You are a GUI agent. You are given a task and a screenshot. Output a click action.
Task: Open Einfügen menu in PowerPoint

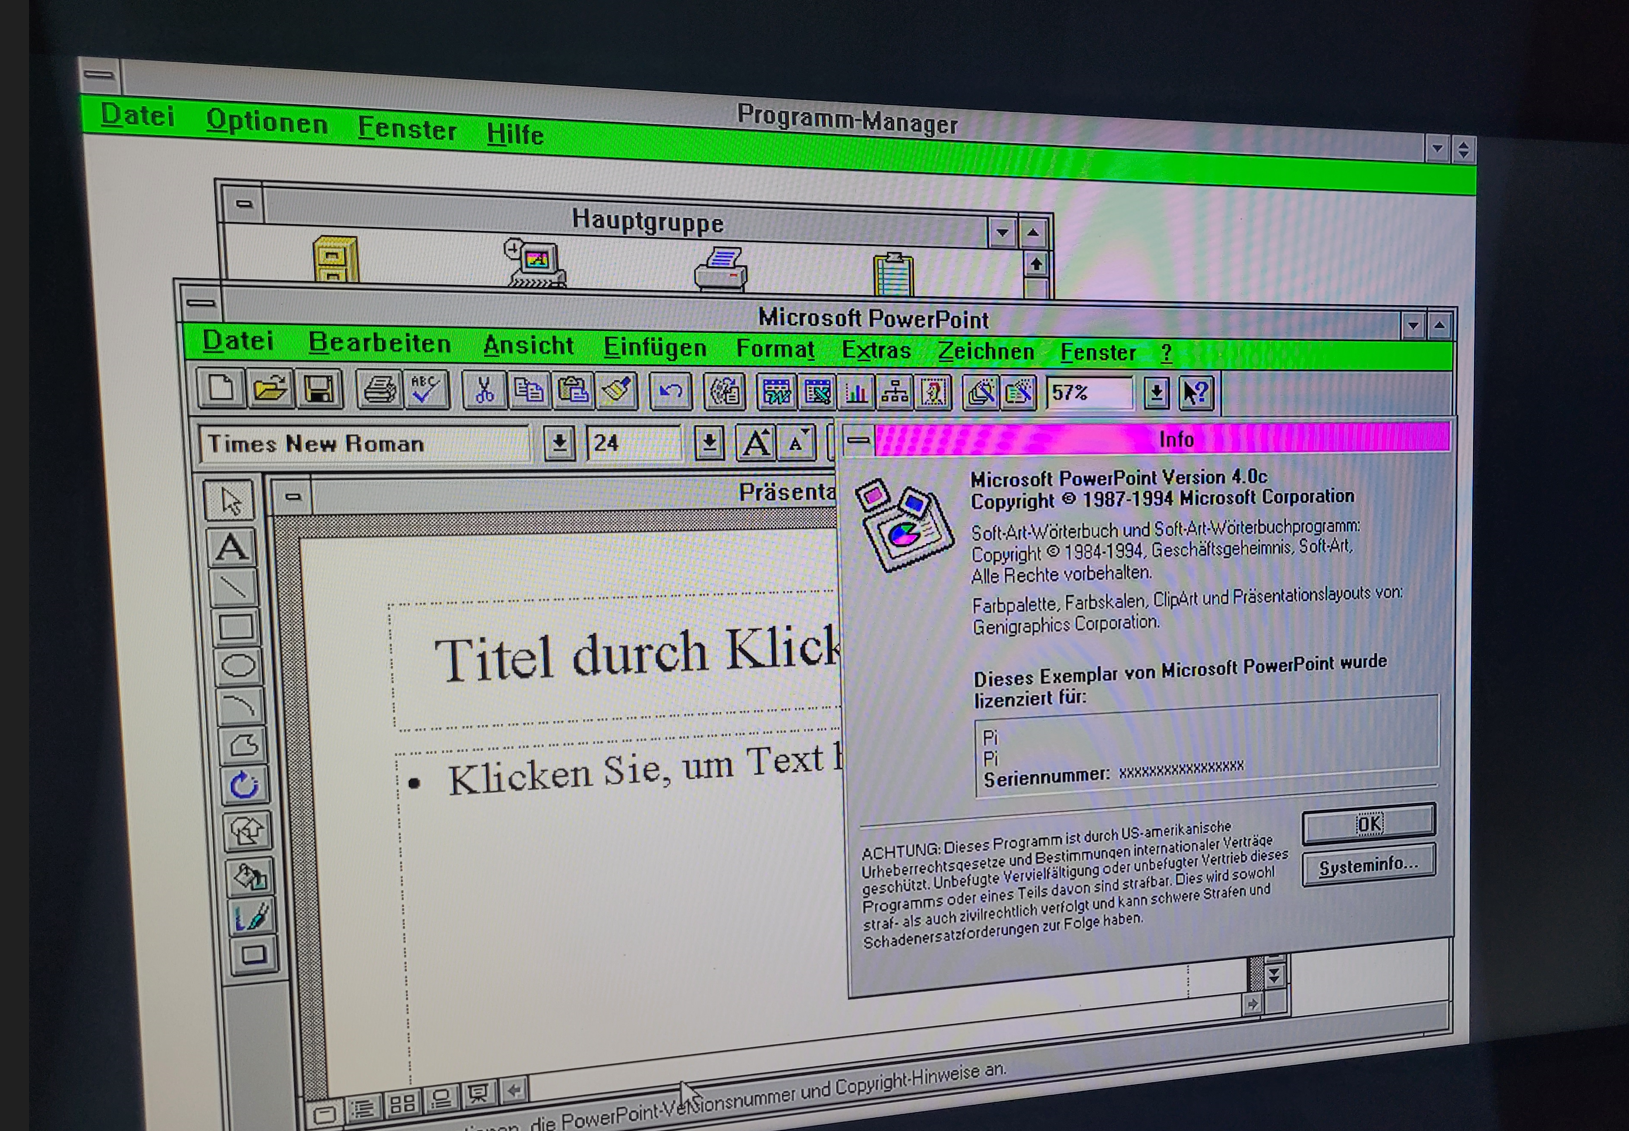coord(655,348)
